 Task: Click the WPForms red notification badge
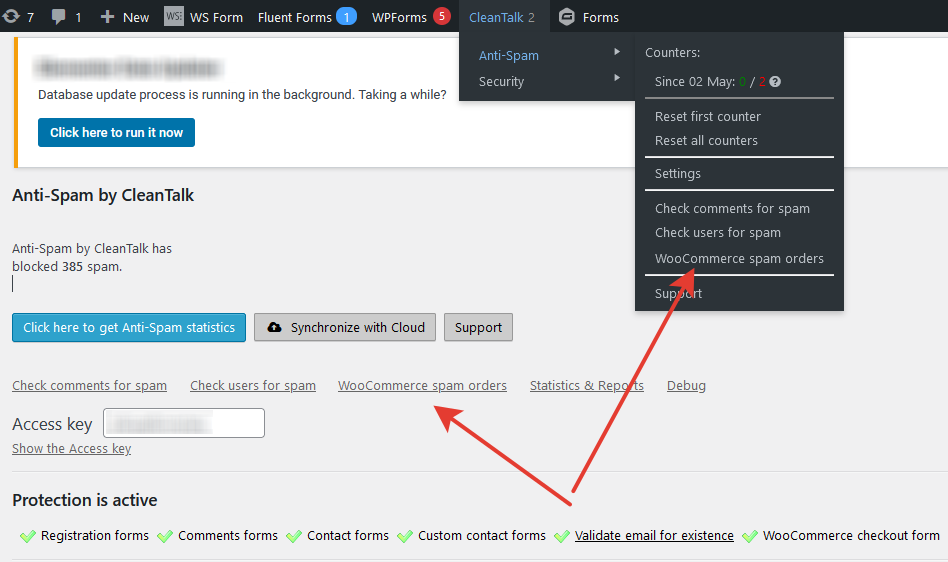[441, 17]
